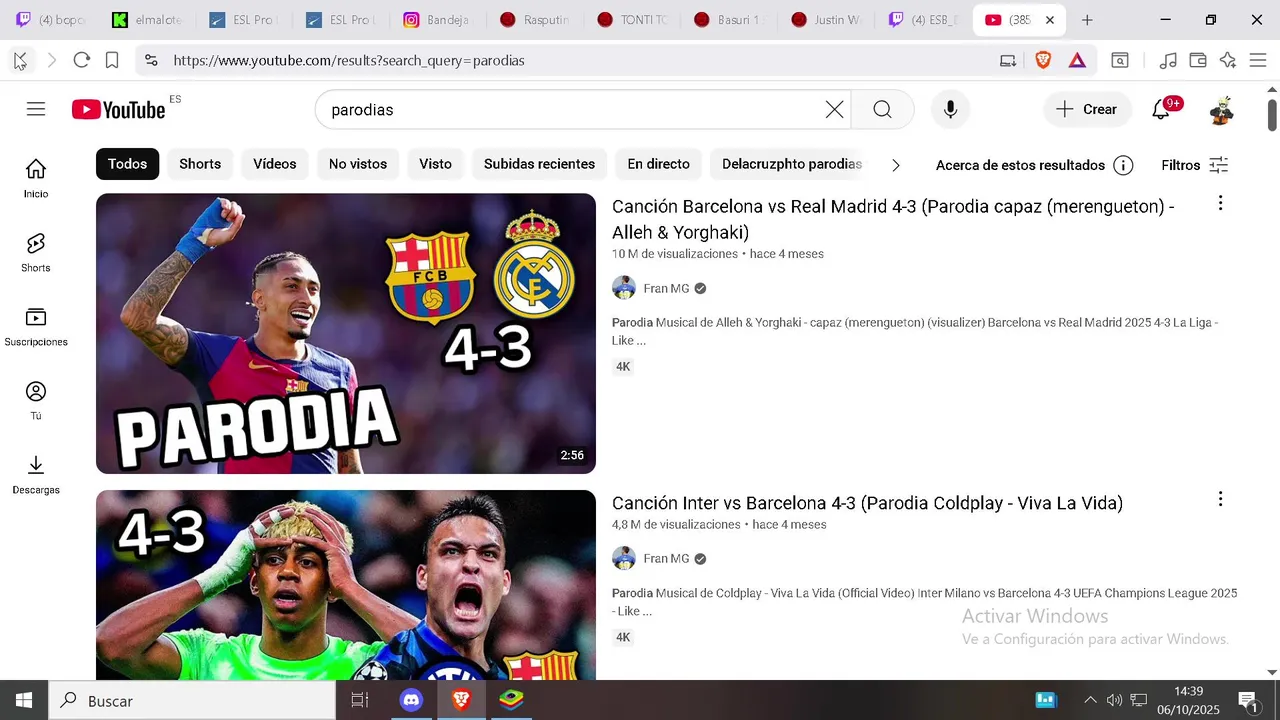Open Canción Barcelona vs Real Madrid title
Image resolution: width=1280 pixels, height=720 pixels.
coord(893,220)
